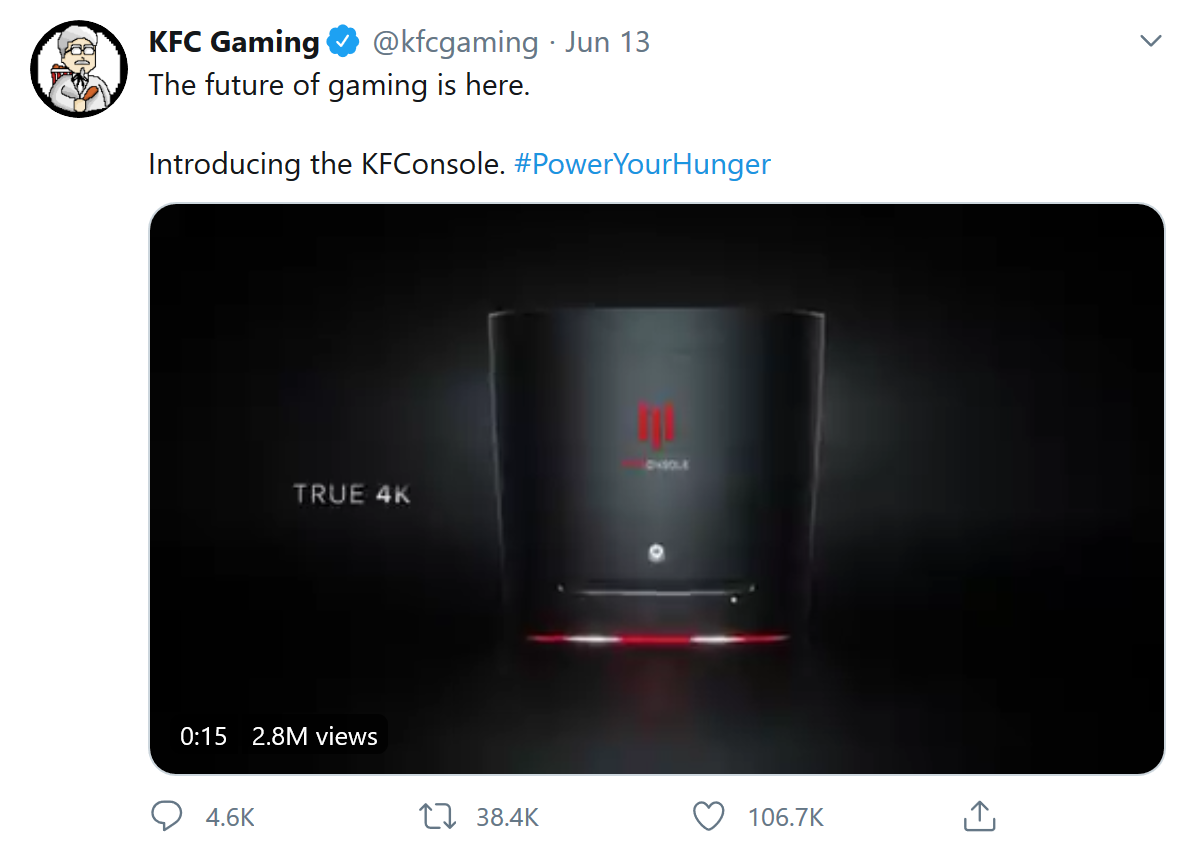1196x855 pixels.
Task: Click the Jun 13 tweet timestamp
Action: pos(607,42)
